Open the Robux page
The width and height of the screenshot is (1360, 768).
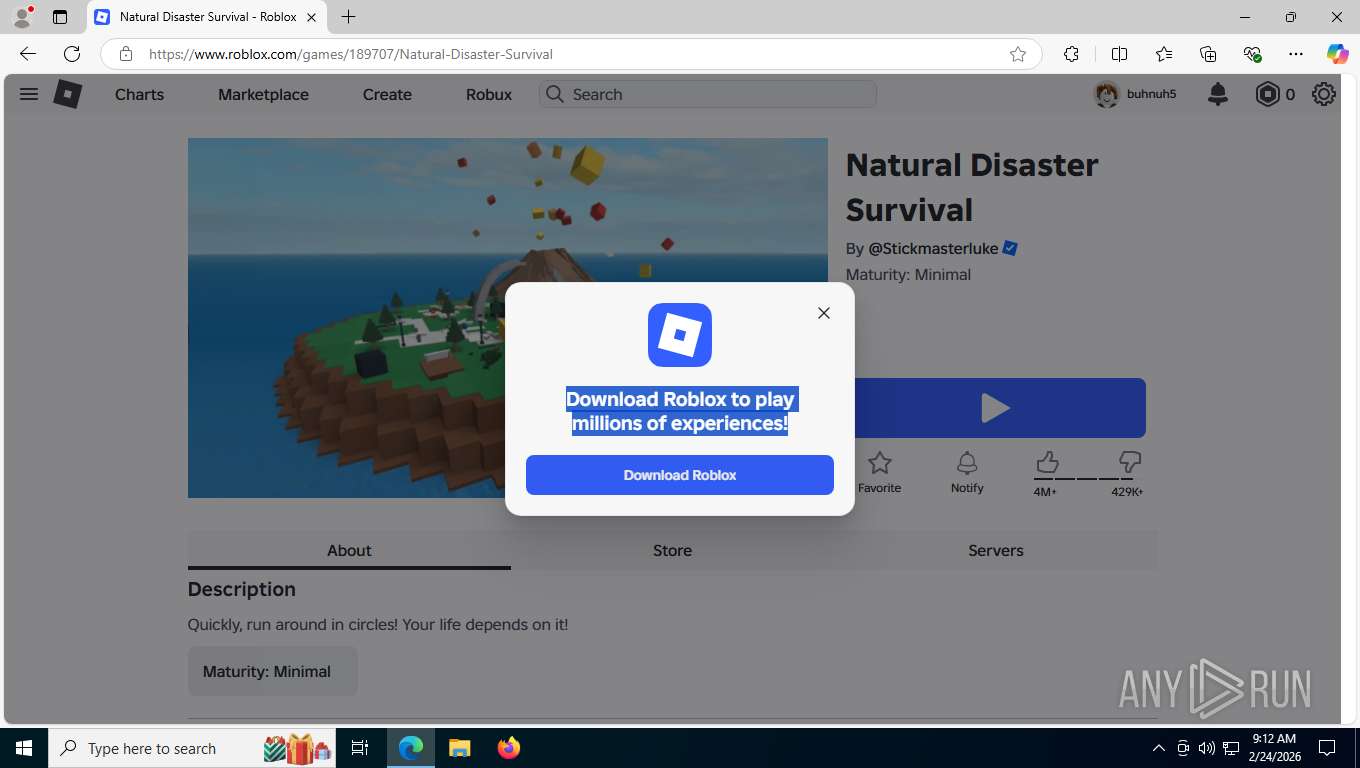pos(489,94)
